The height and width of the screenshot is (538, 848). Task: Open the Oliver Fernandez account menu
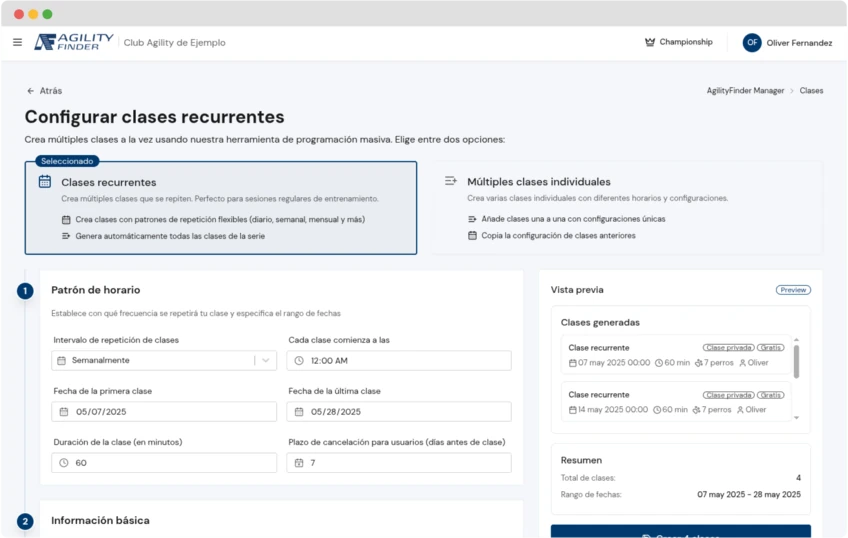point(798,43)
